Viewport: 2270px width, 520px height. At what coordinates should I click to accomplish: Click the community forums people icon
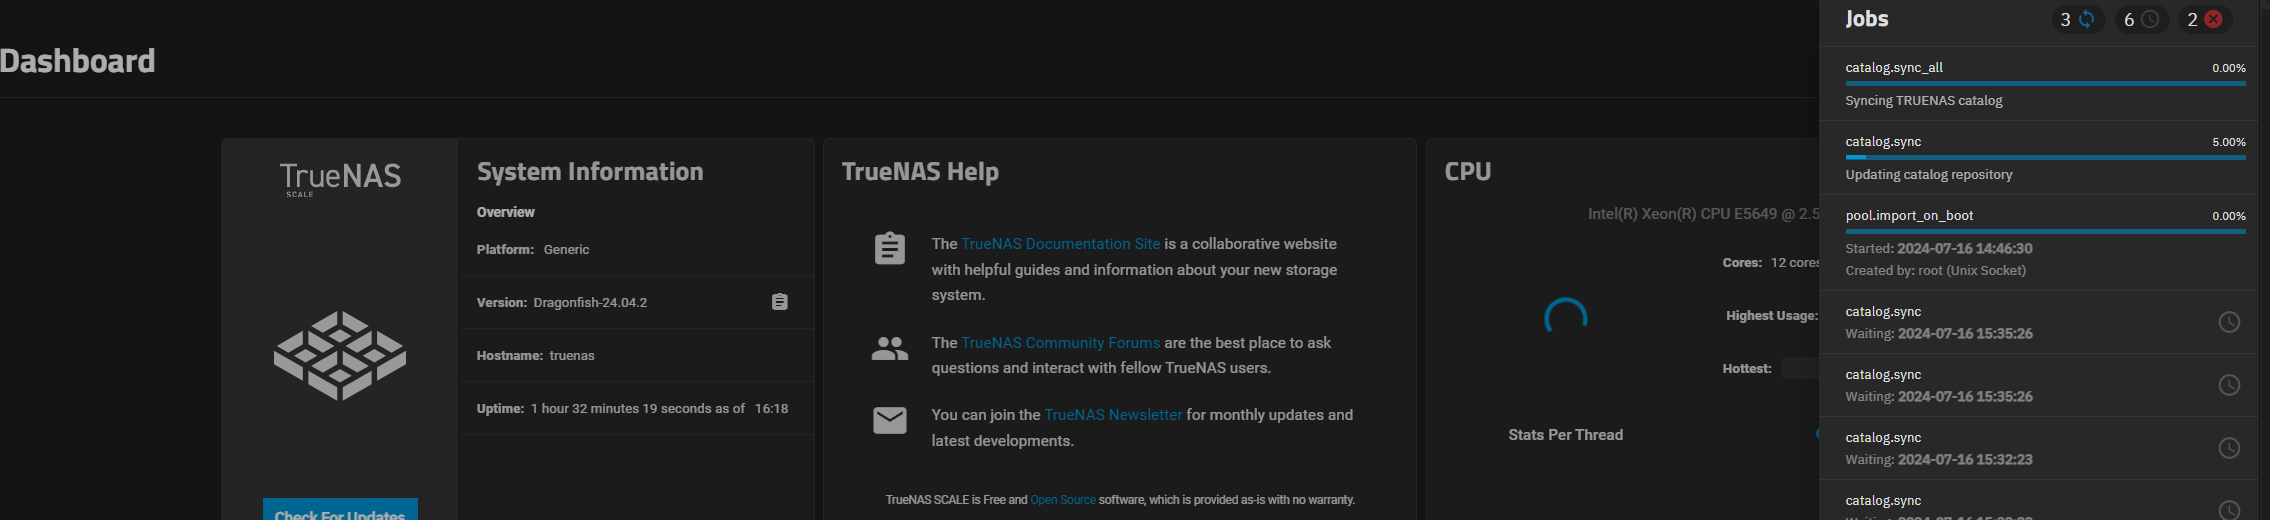tap(889, 348)
